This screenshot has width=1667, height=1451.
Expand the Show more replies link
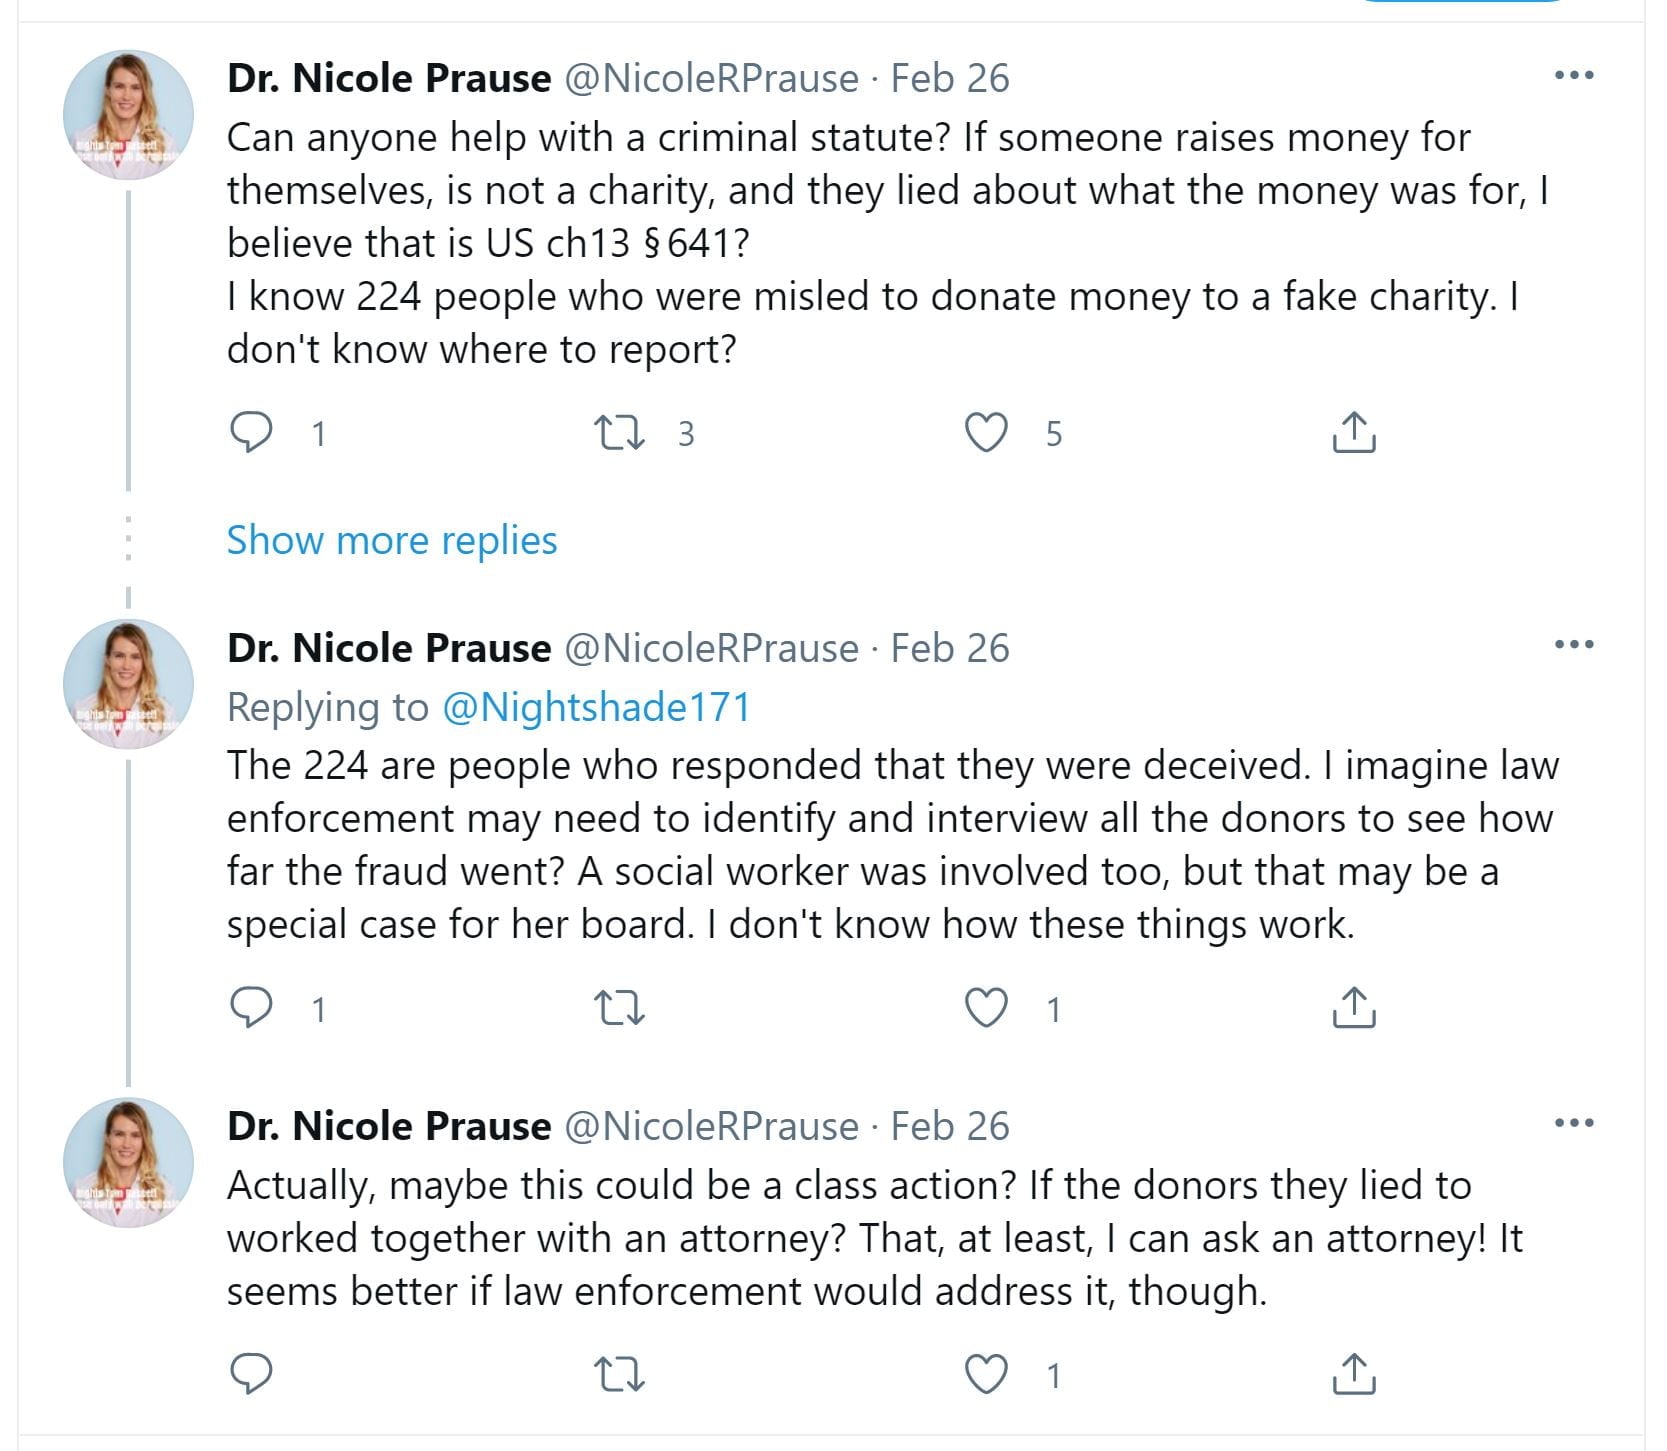[392, 540]
